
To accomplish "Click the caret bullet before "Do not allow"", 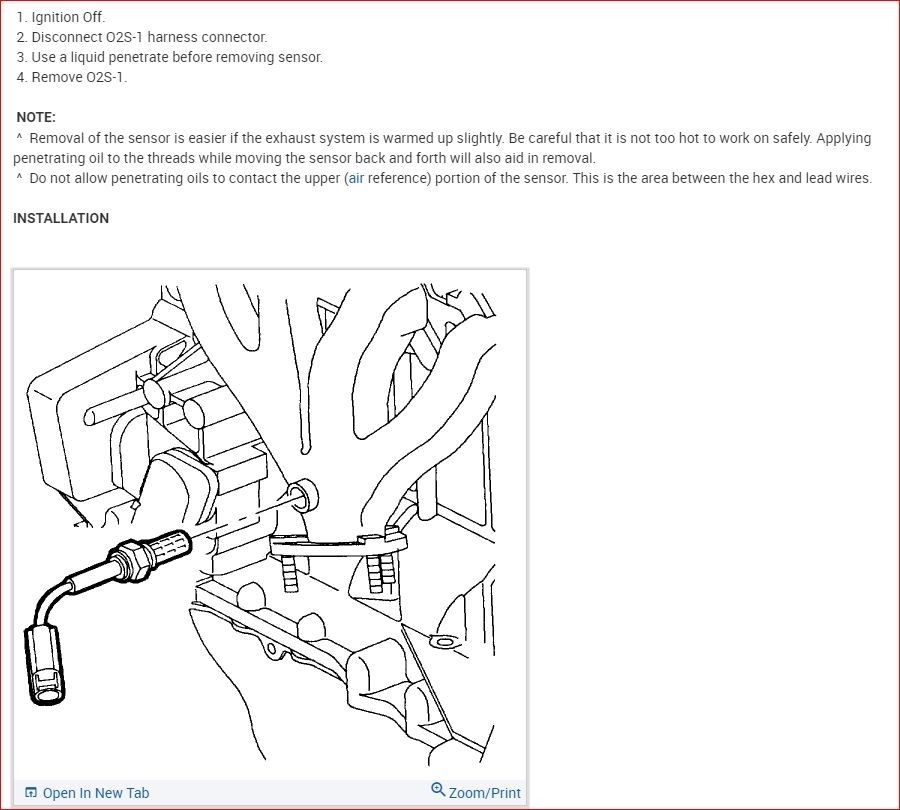I will pyautogui.click(x=20, y=178).
